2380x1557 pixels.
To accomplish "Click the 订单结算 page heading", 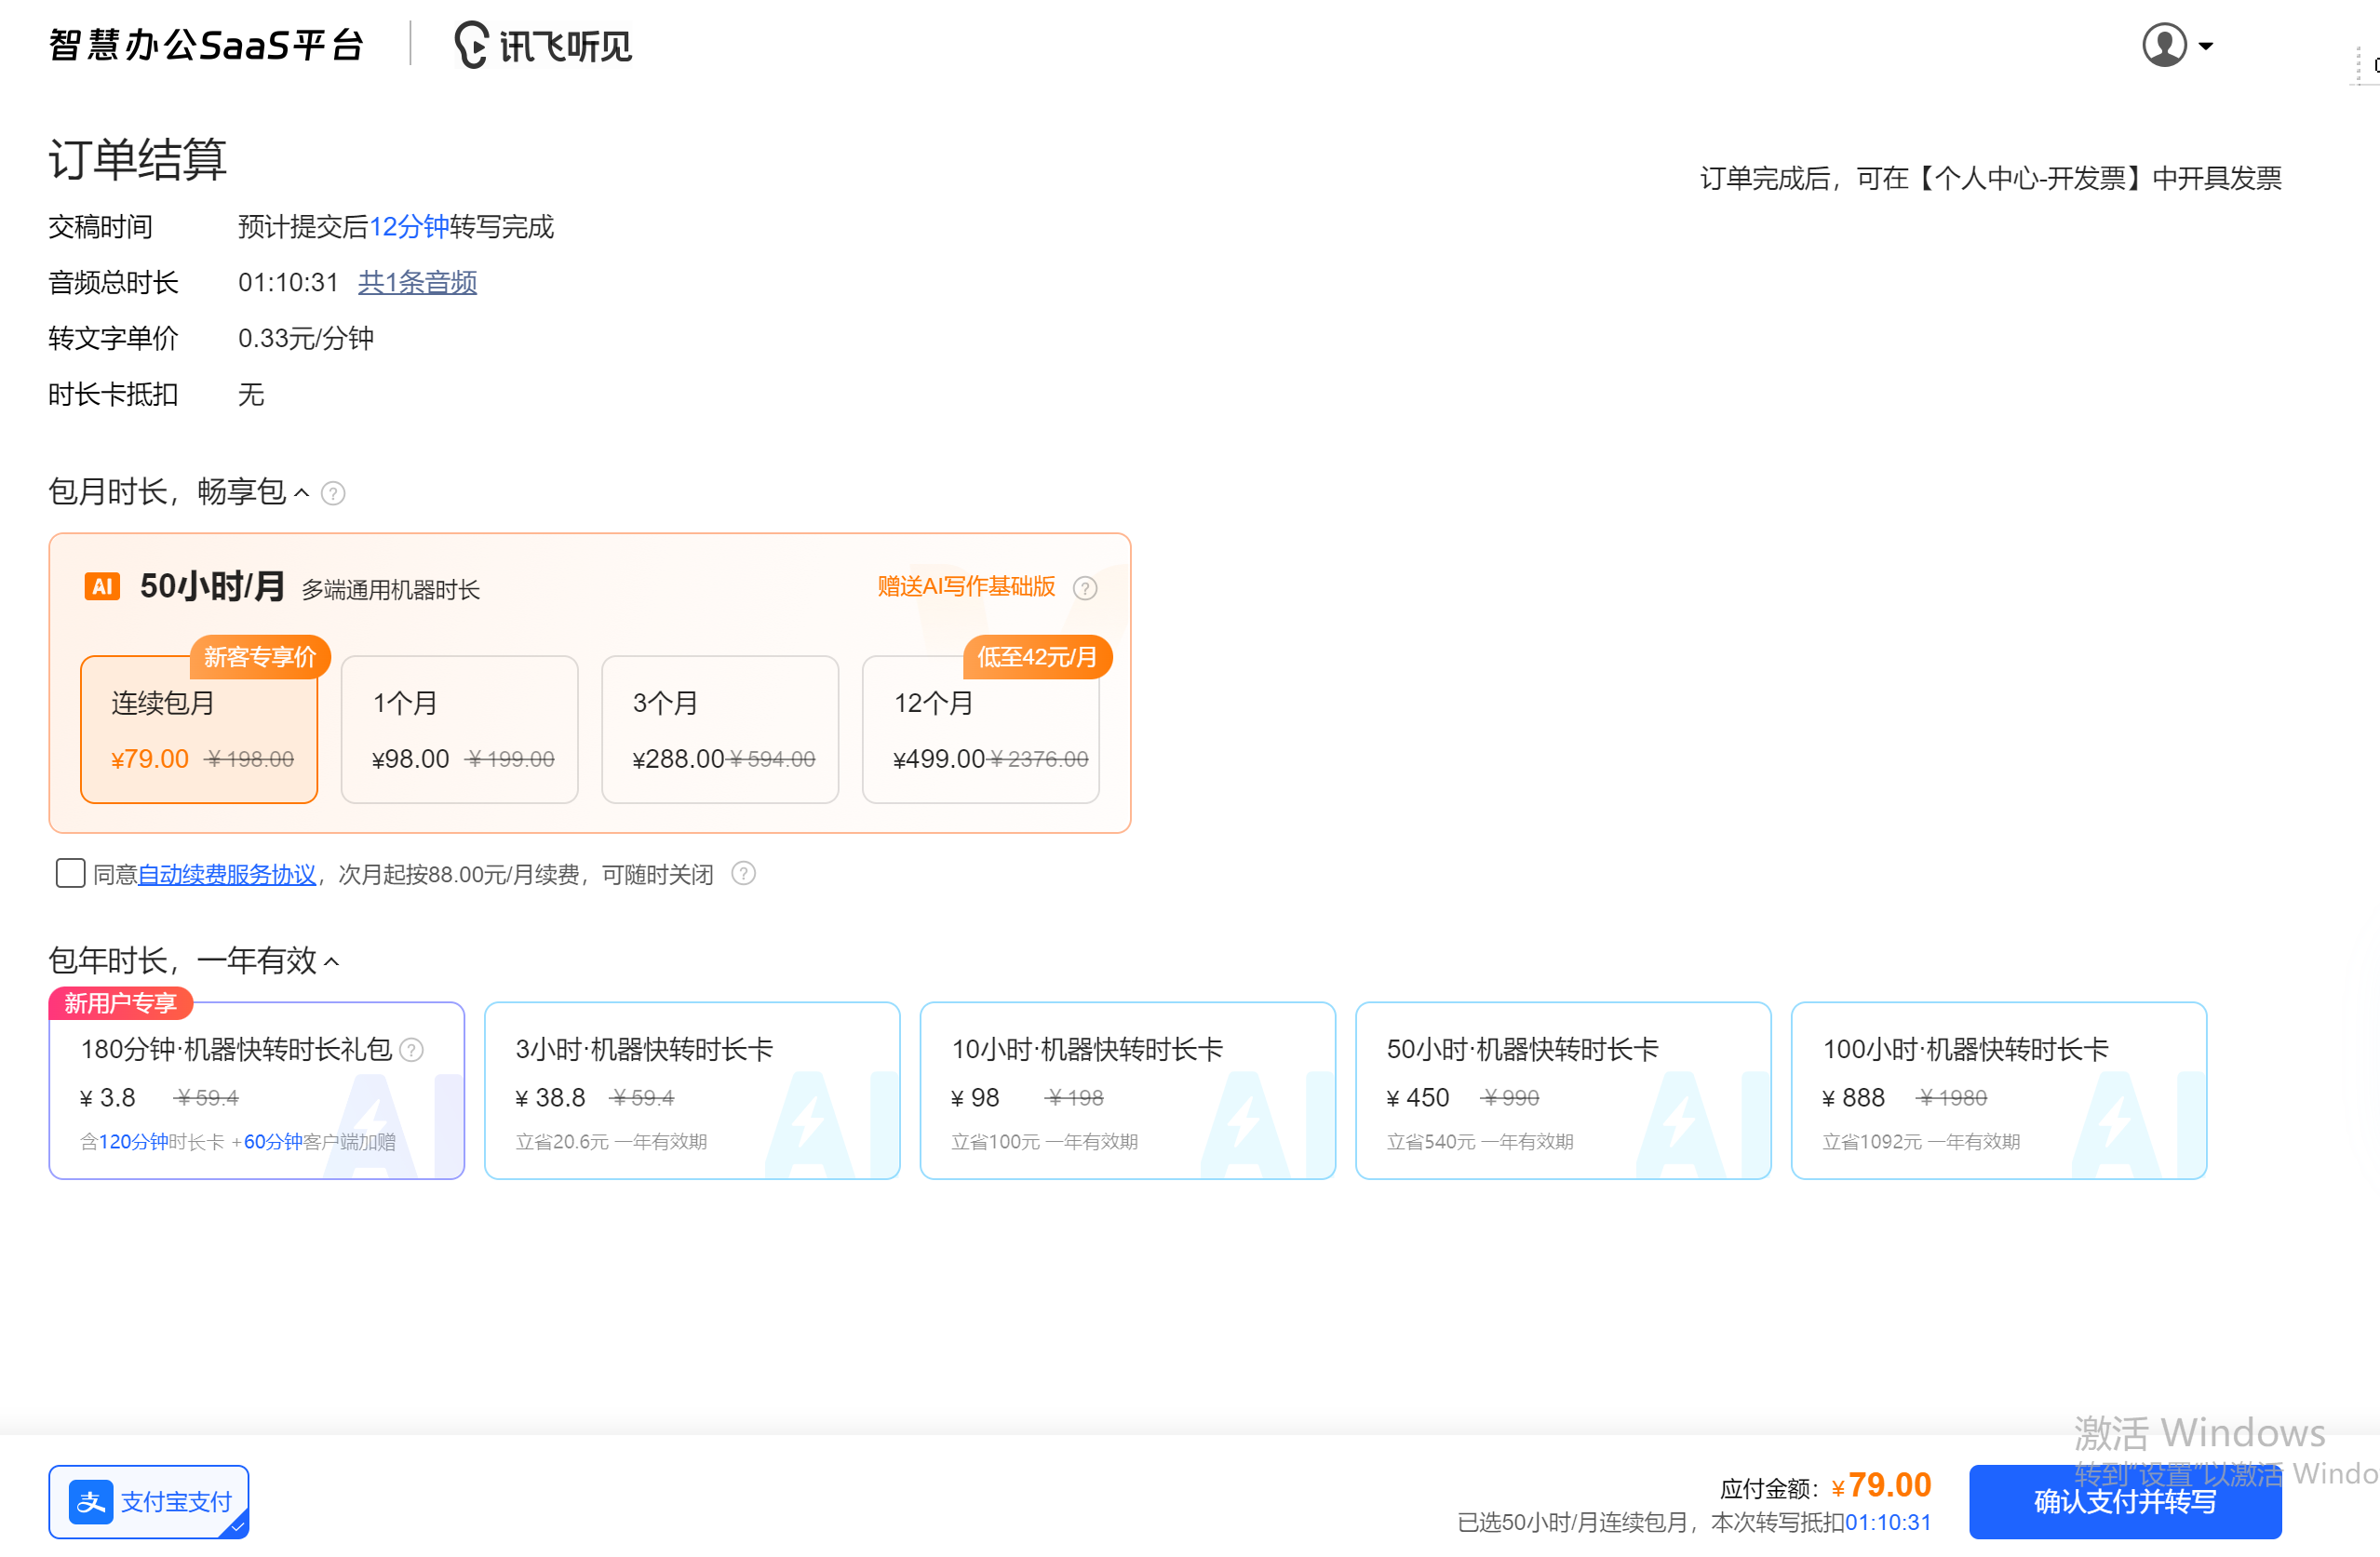I will click(x=138, y=159).
